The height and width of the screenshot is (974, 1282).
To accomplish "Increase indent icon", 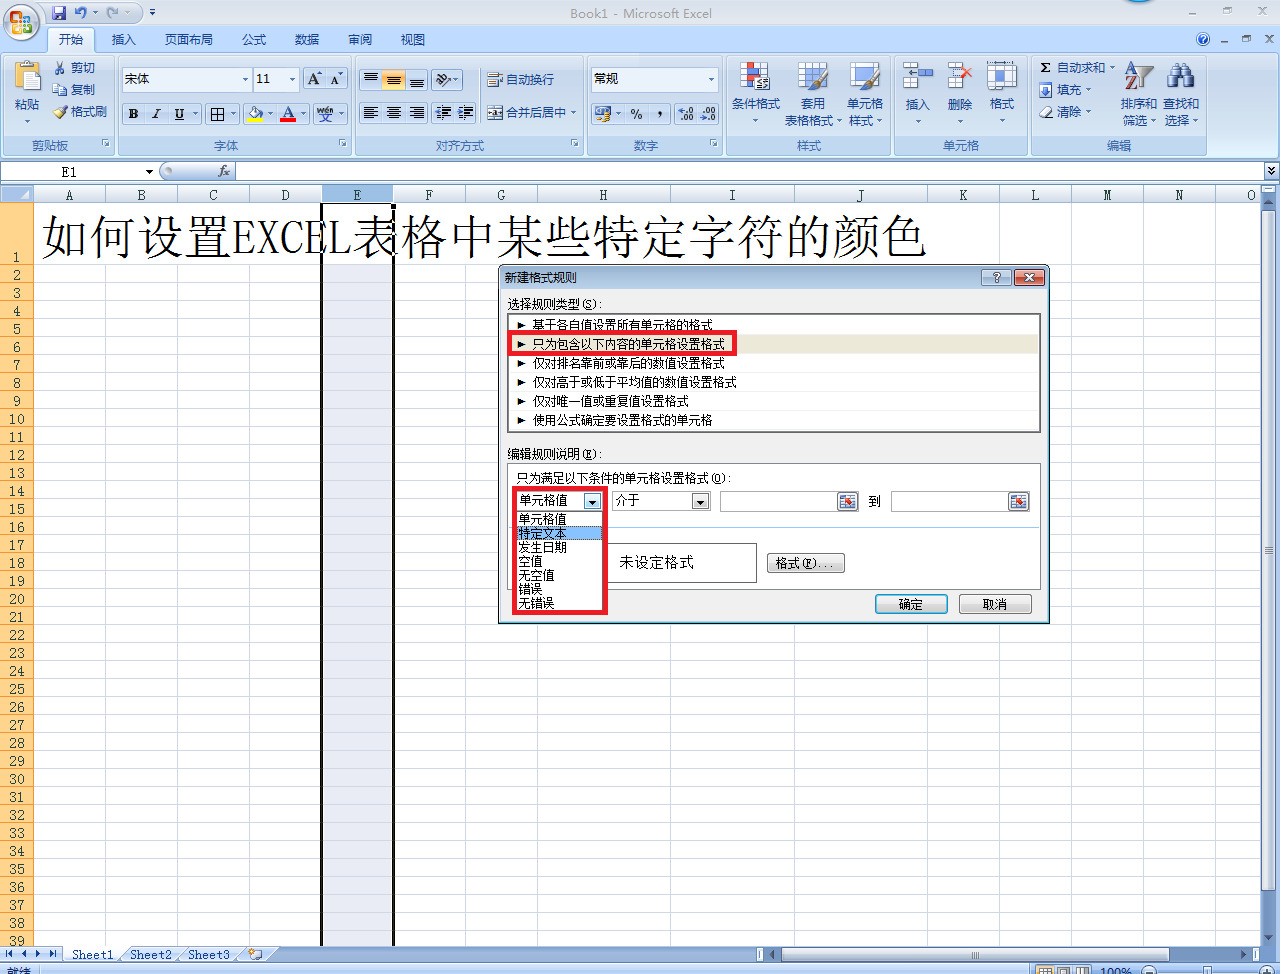I will point(465,113).
